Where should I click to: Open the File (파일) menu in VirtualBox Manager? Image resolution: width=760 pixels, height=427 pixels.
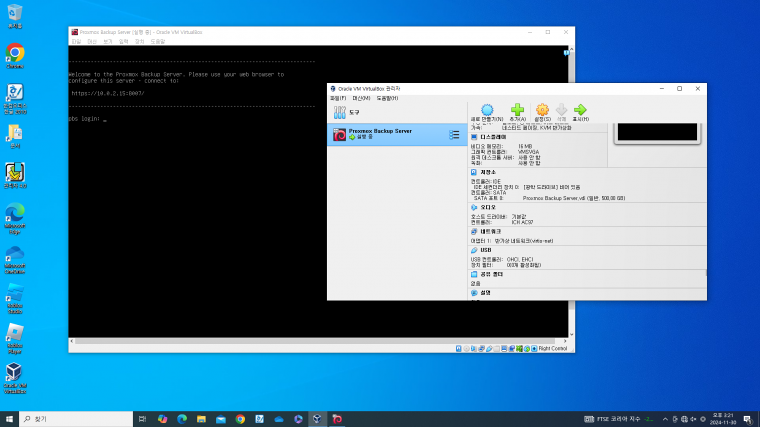coord(338,98)
